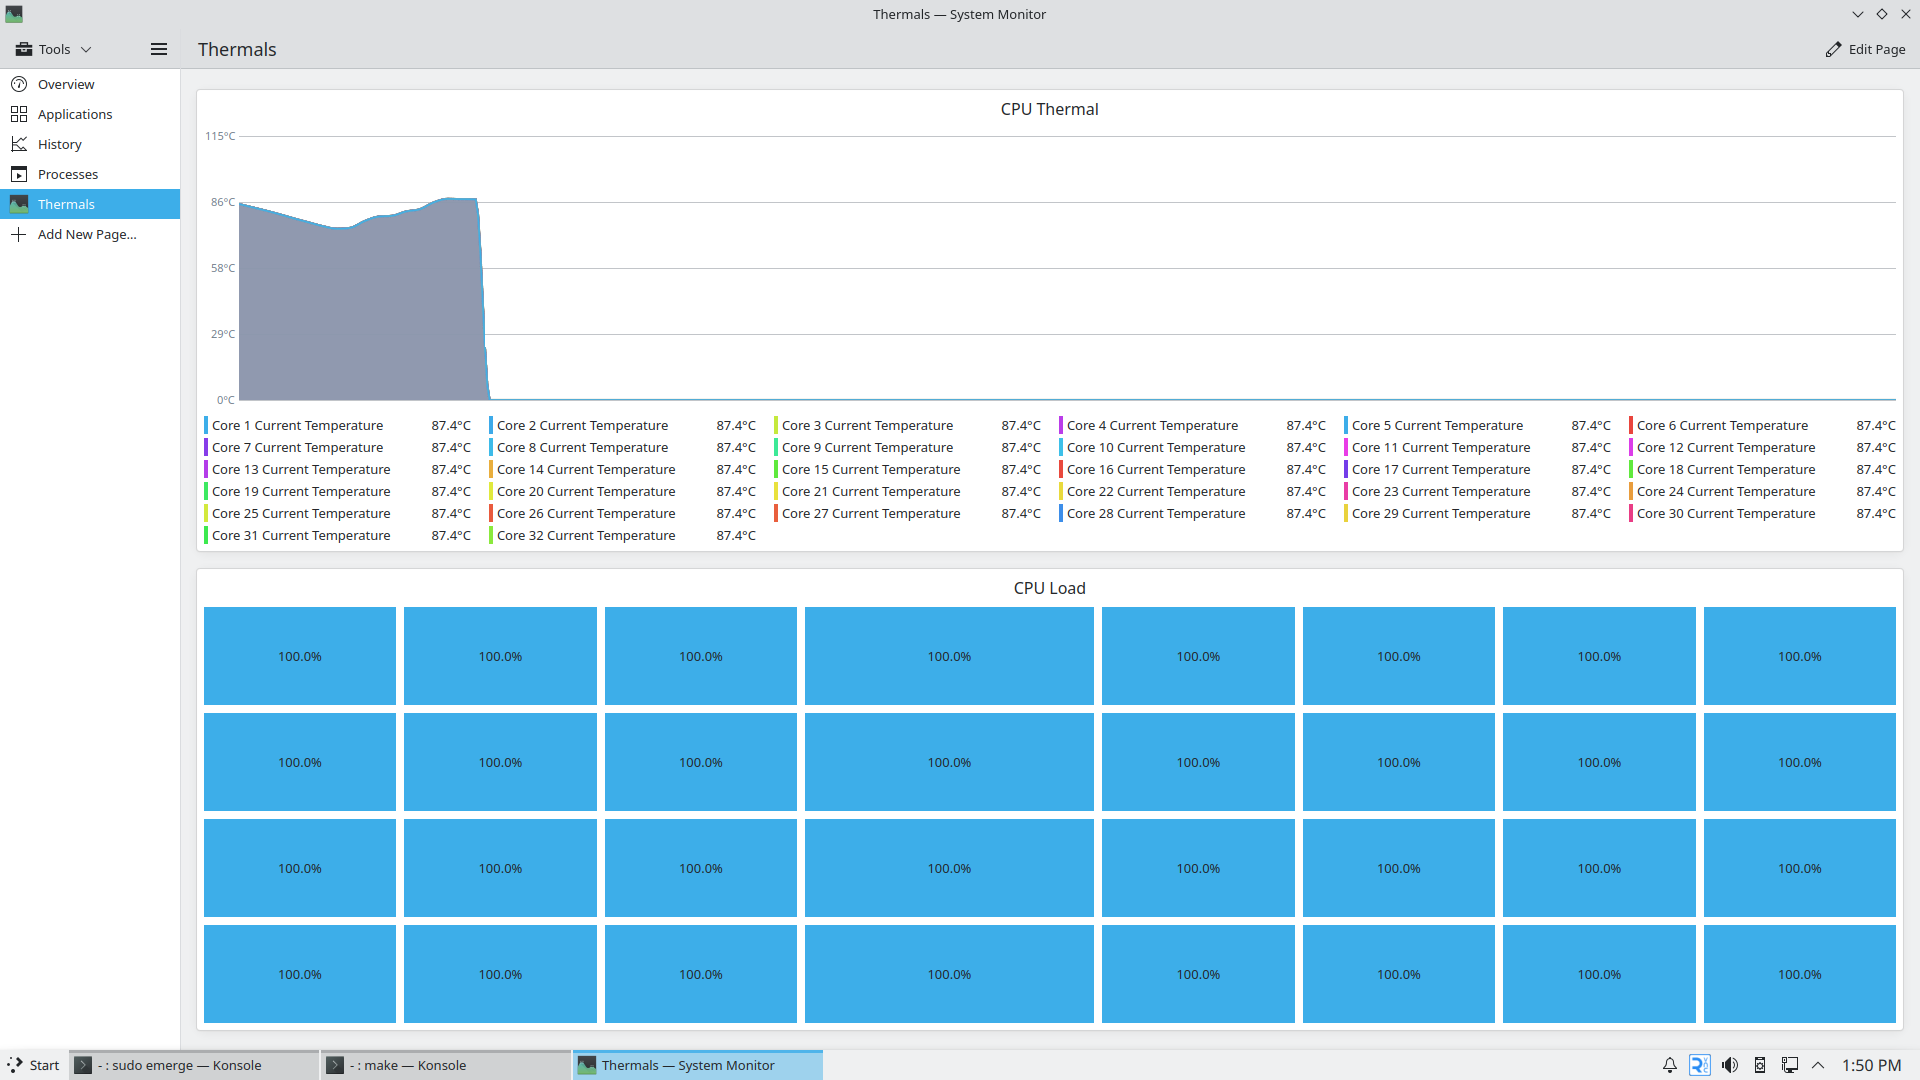Image resolution: width=1920 pixels, height=1080 pixels.
Task: Click the monitor icon on Thermals taskbar entry
Action: point(587,1065)
